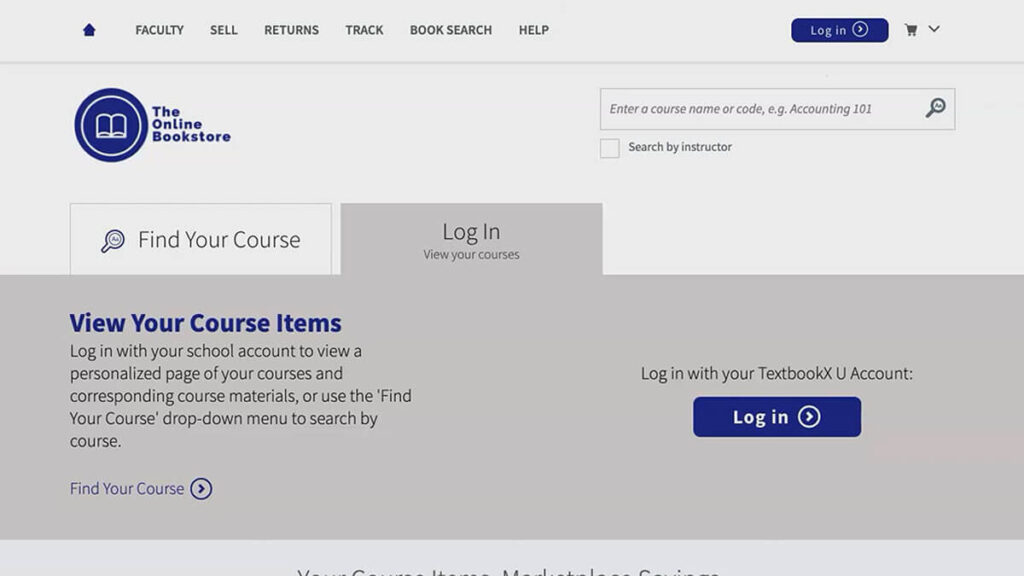This screenshot has width=1024, height=576.
Task: Open BOOK SEARCH in the top menu
Action: pos(450,30)
